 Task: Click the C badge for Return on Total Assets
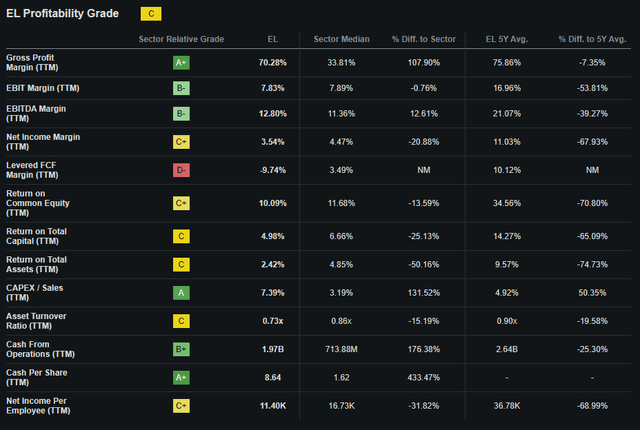181,264
